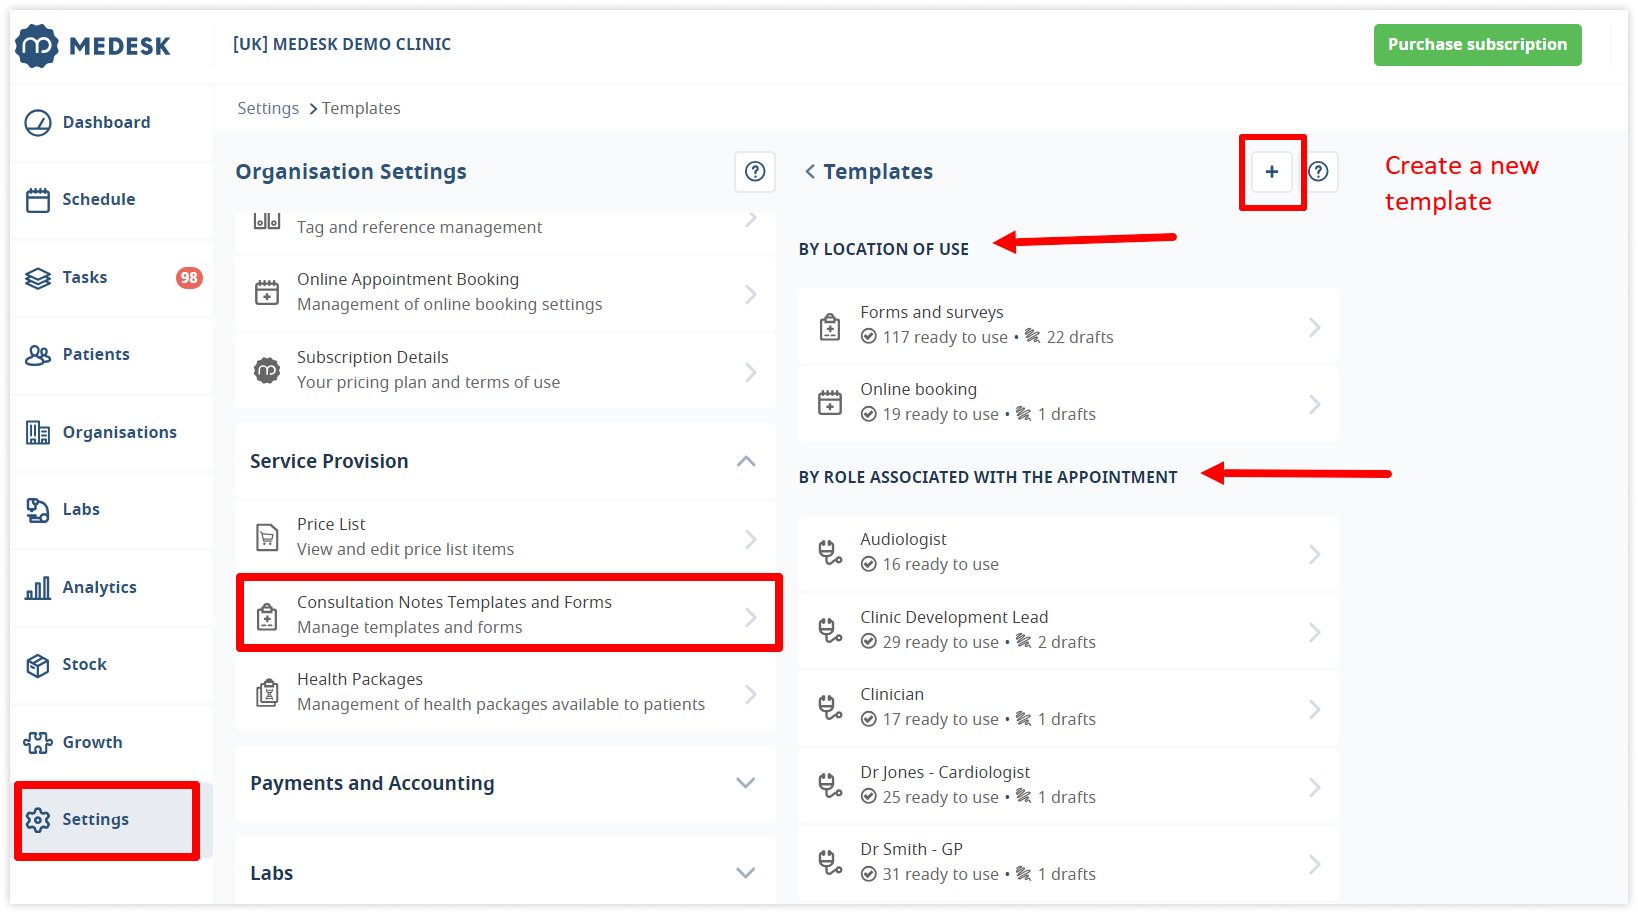Screen dimensions: 1638x914
Task: Open Online booking templates chevron
Action: pyautogui.click(x=1315, y=404)
